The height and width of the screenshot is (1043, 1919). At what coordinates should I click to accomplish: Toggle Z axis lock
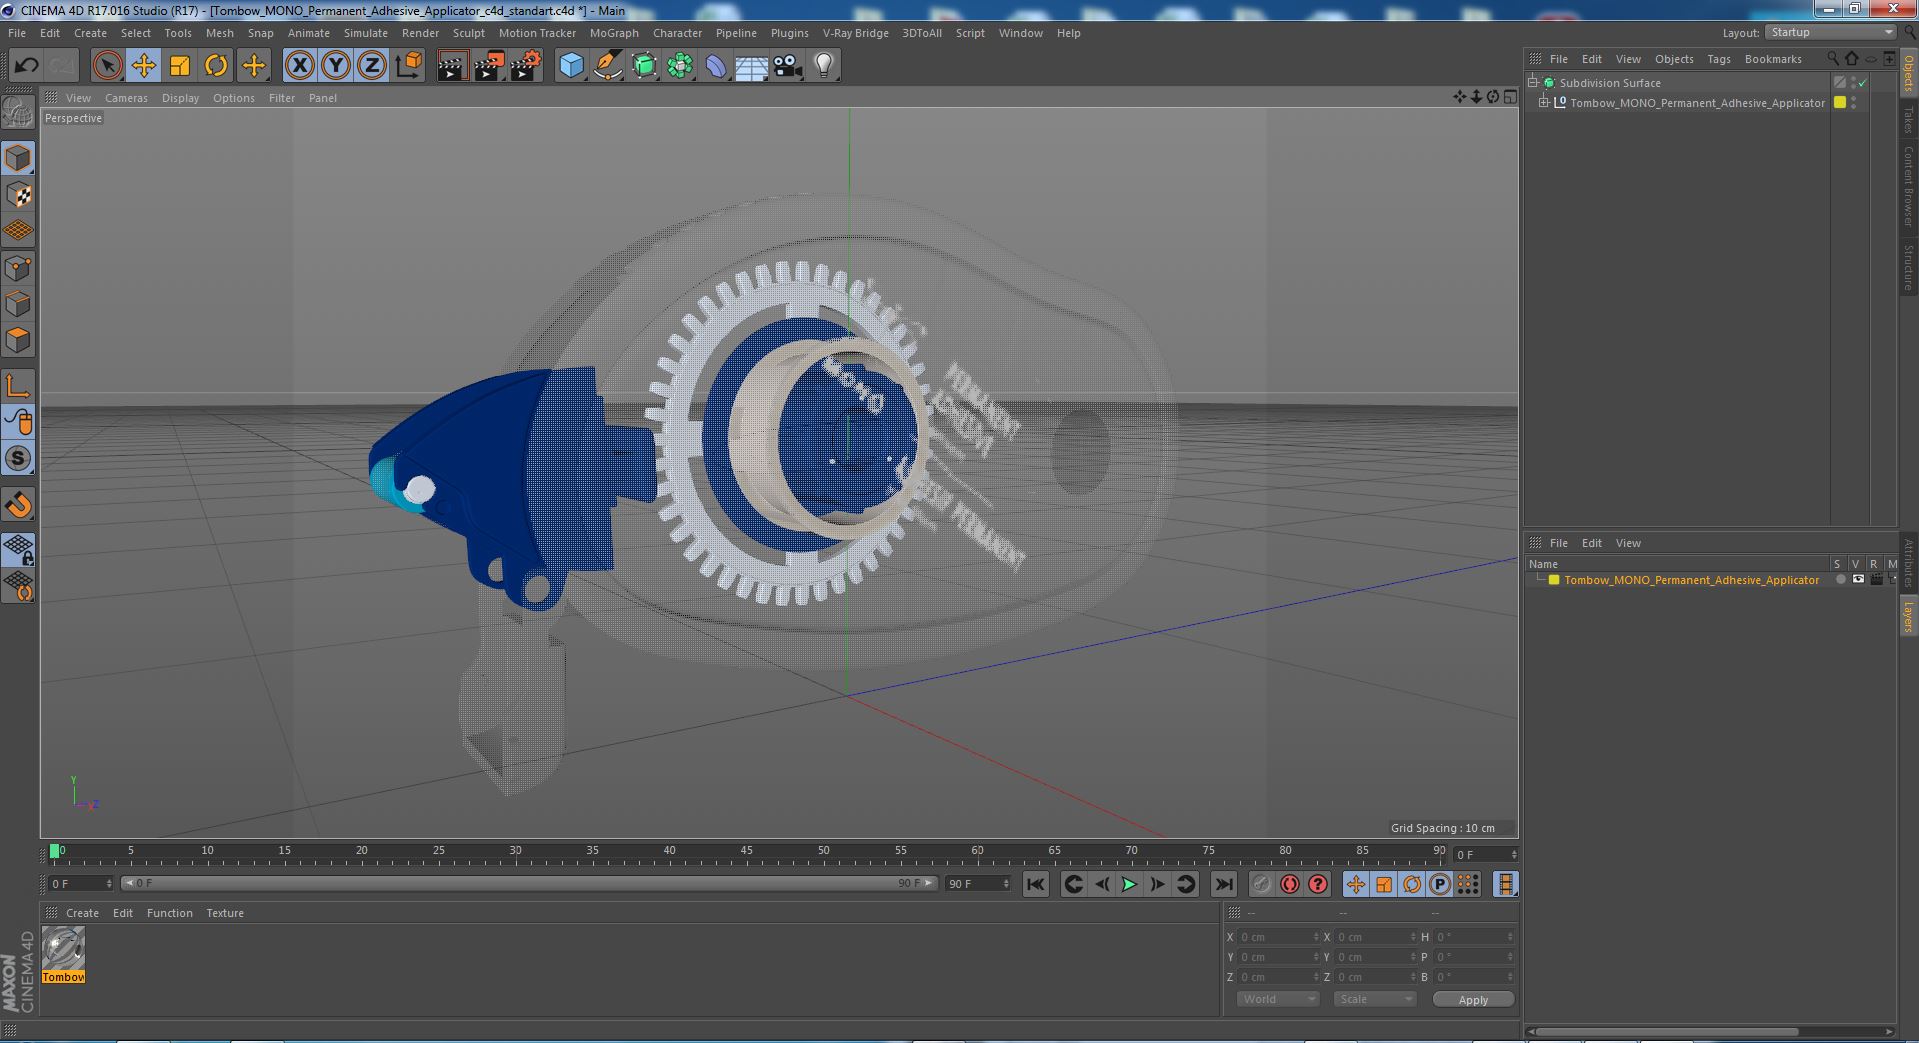coord(372,66)
